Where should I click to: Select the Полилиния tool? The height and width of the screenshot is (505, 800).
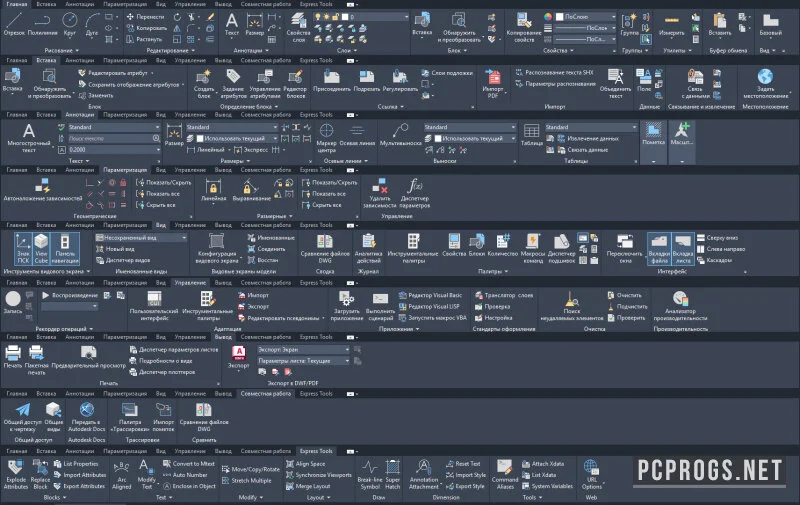(42, 24)
